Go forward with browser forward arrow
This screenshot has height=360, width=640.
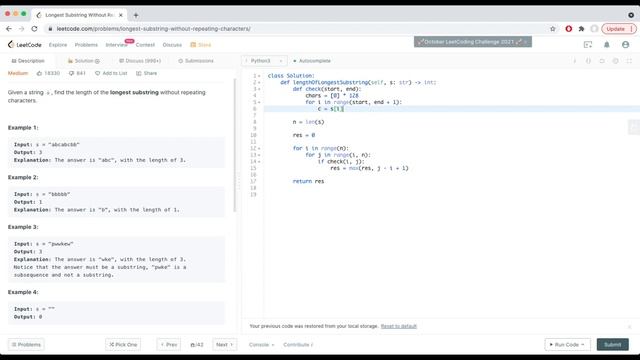(x=22, y=29)
